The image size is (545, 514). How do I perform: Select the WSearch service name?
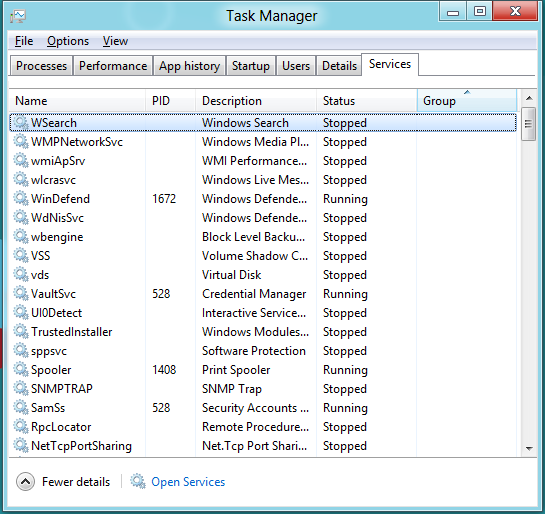pos(54,123)
